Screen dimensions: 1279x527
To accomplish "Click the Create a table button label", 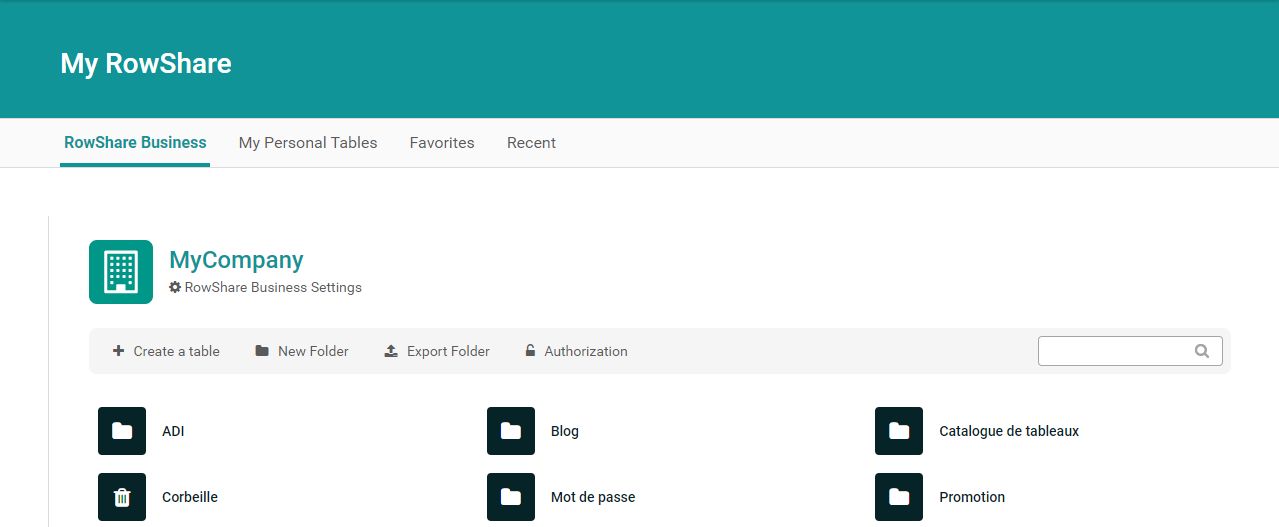I will click(x=176, y=351).
